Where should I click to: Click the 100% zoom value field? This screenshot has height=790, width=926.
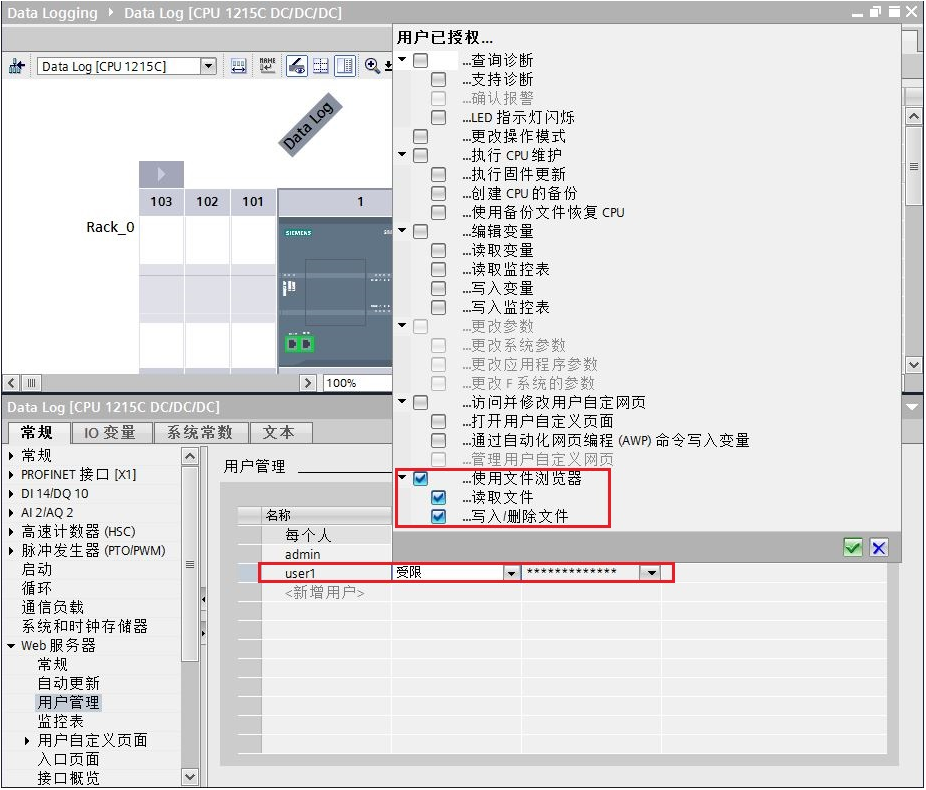[x=357, y=383]
